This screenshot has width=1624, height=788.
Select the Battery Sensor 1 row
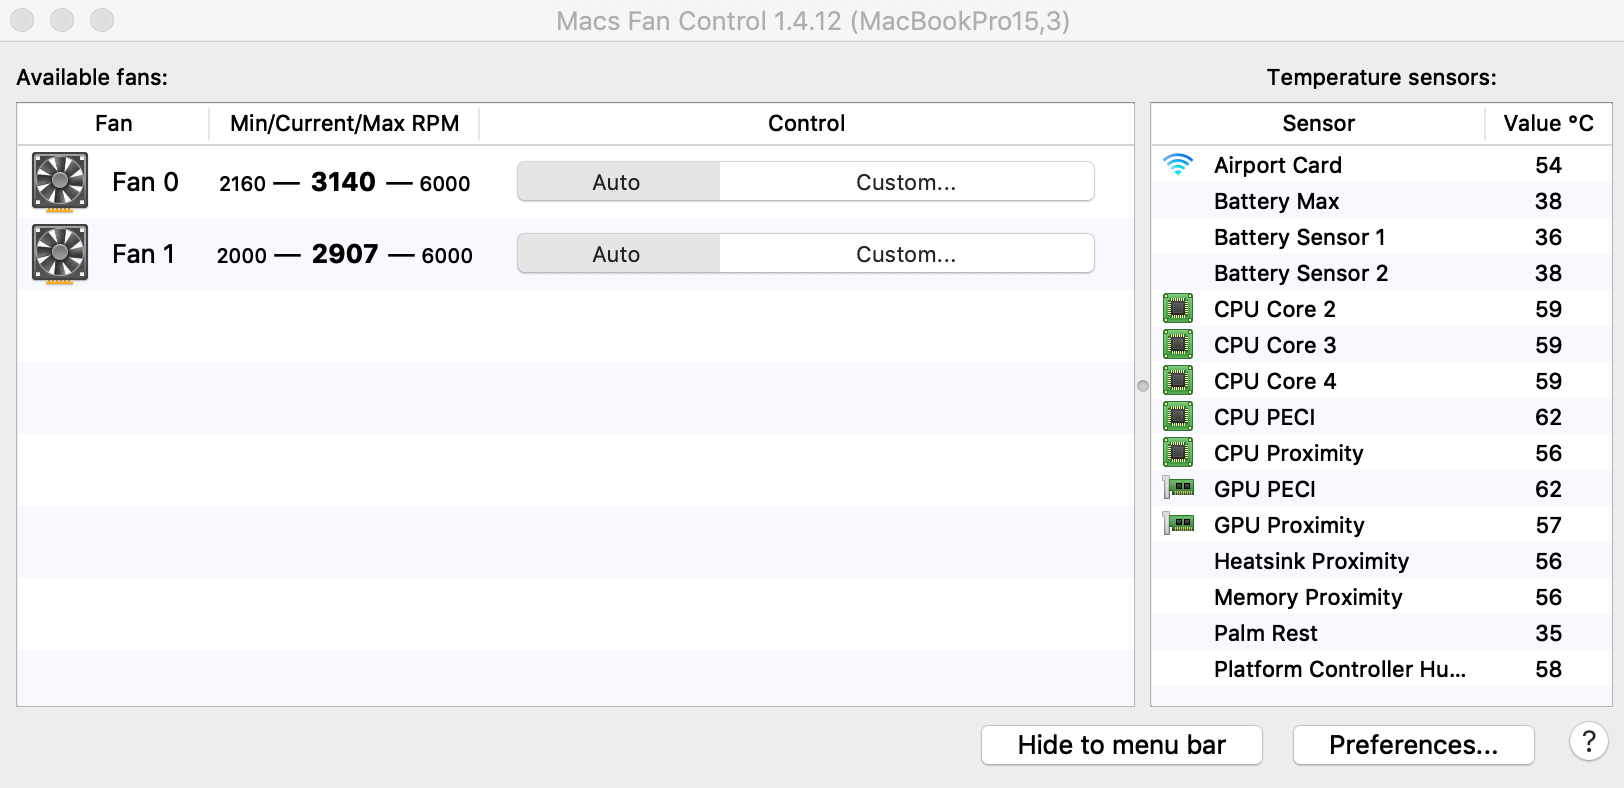coord(1381,237)
